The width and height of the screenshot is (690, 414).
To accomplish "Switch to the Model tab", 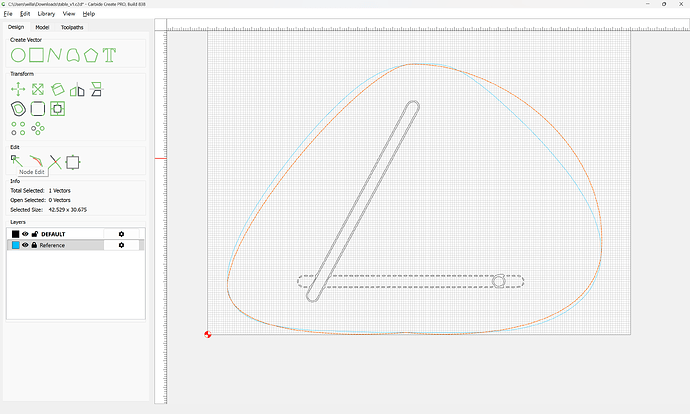I will coord(42,27).
